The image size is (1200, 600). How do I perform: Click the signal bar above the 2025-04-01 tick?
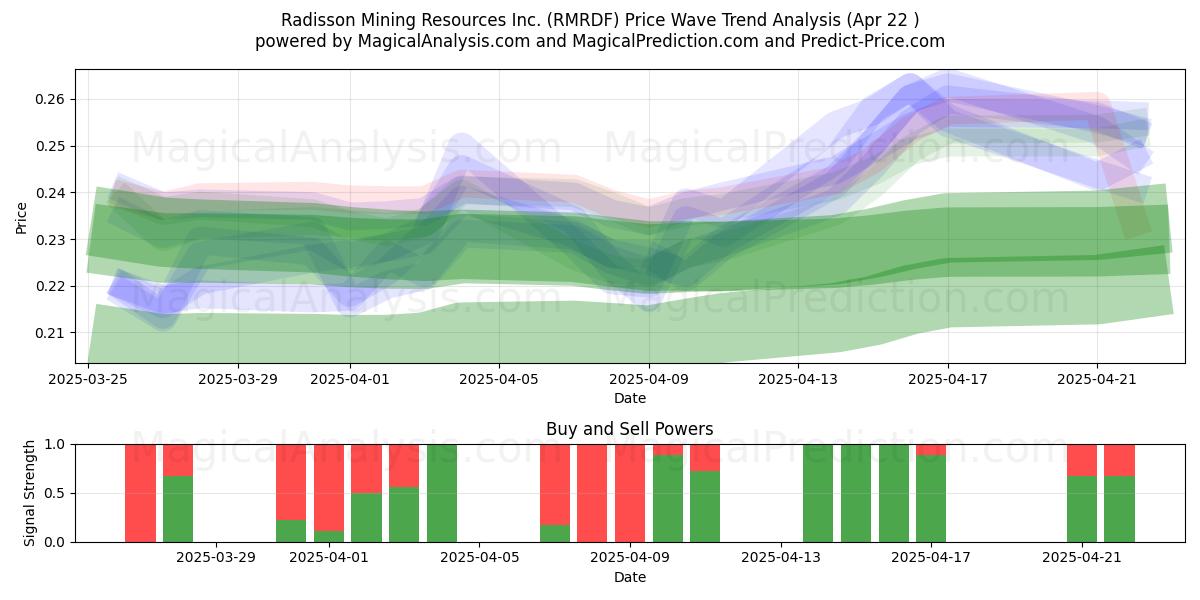click(329, 493)
